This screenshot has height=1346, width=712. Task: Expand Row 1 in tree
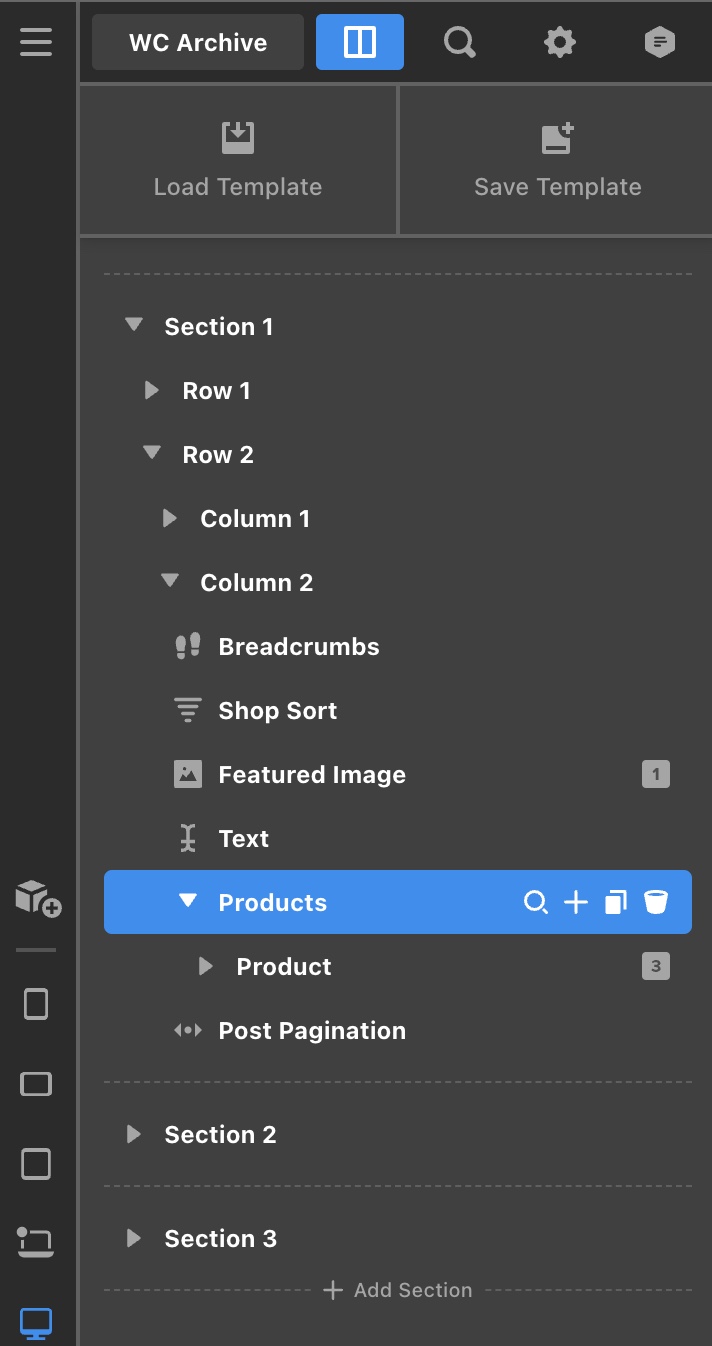[x=152, y=391]
